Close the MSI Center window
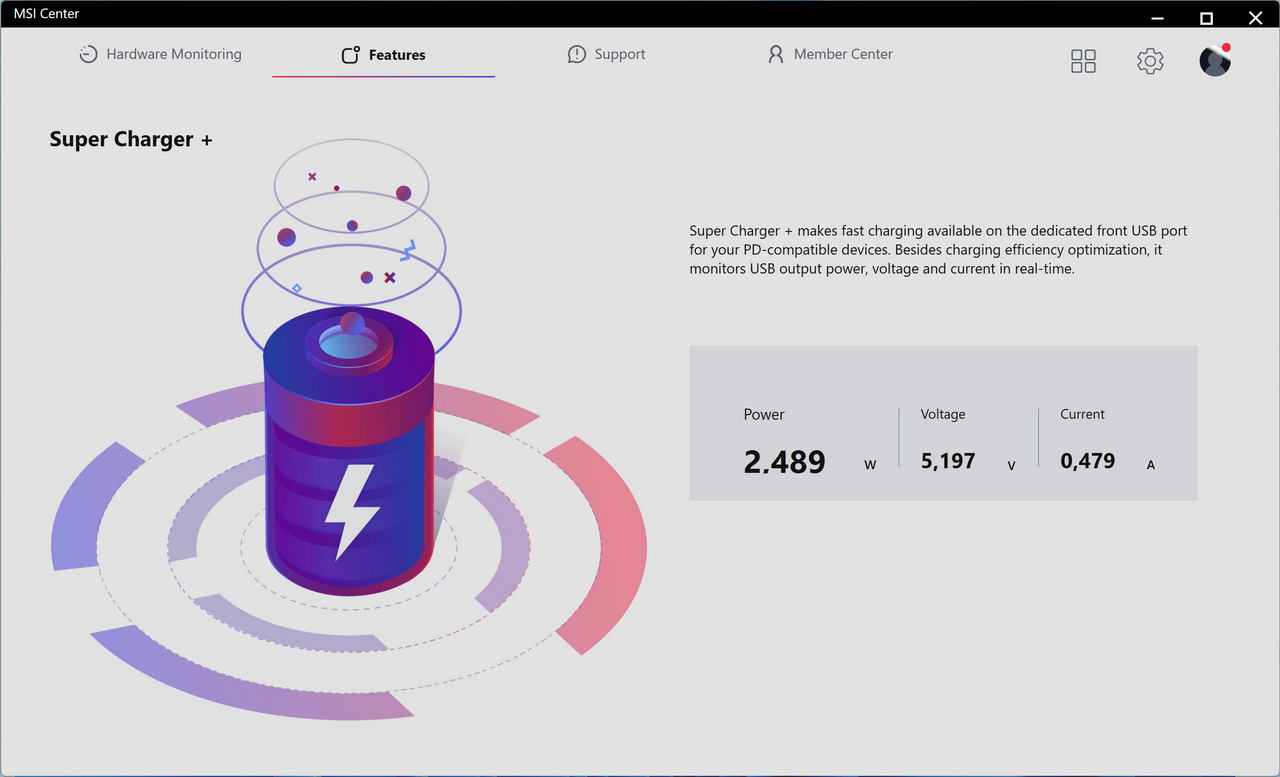 pyautogui.click(x=1255, y=17)
